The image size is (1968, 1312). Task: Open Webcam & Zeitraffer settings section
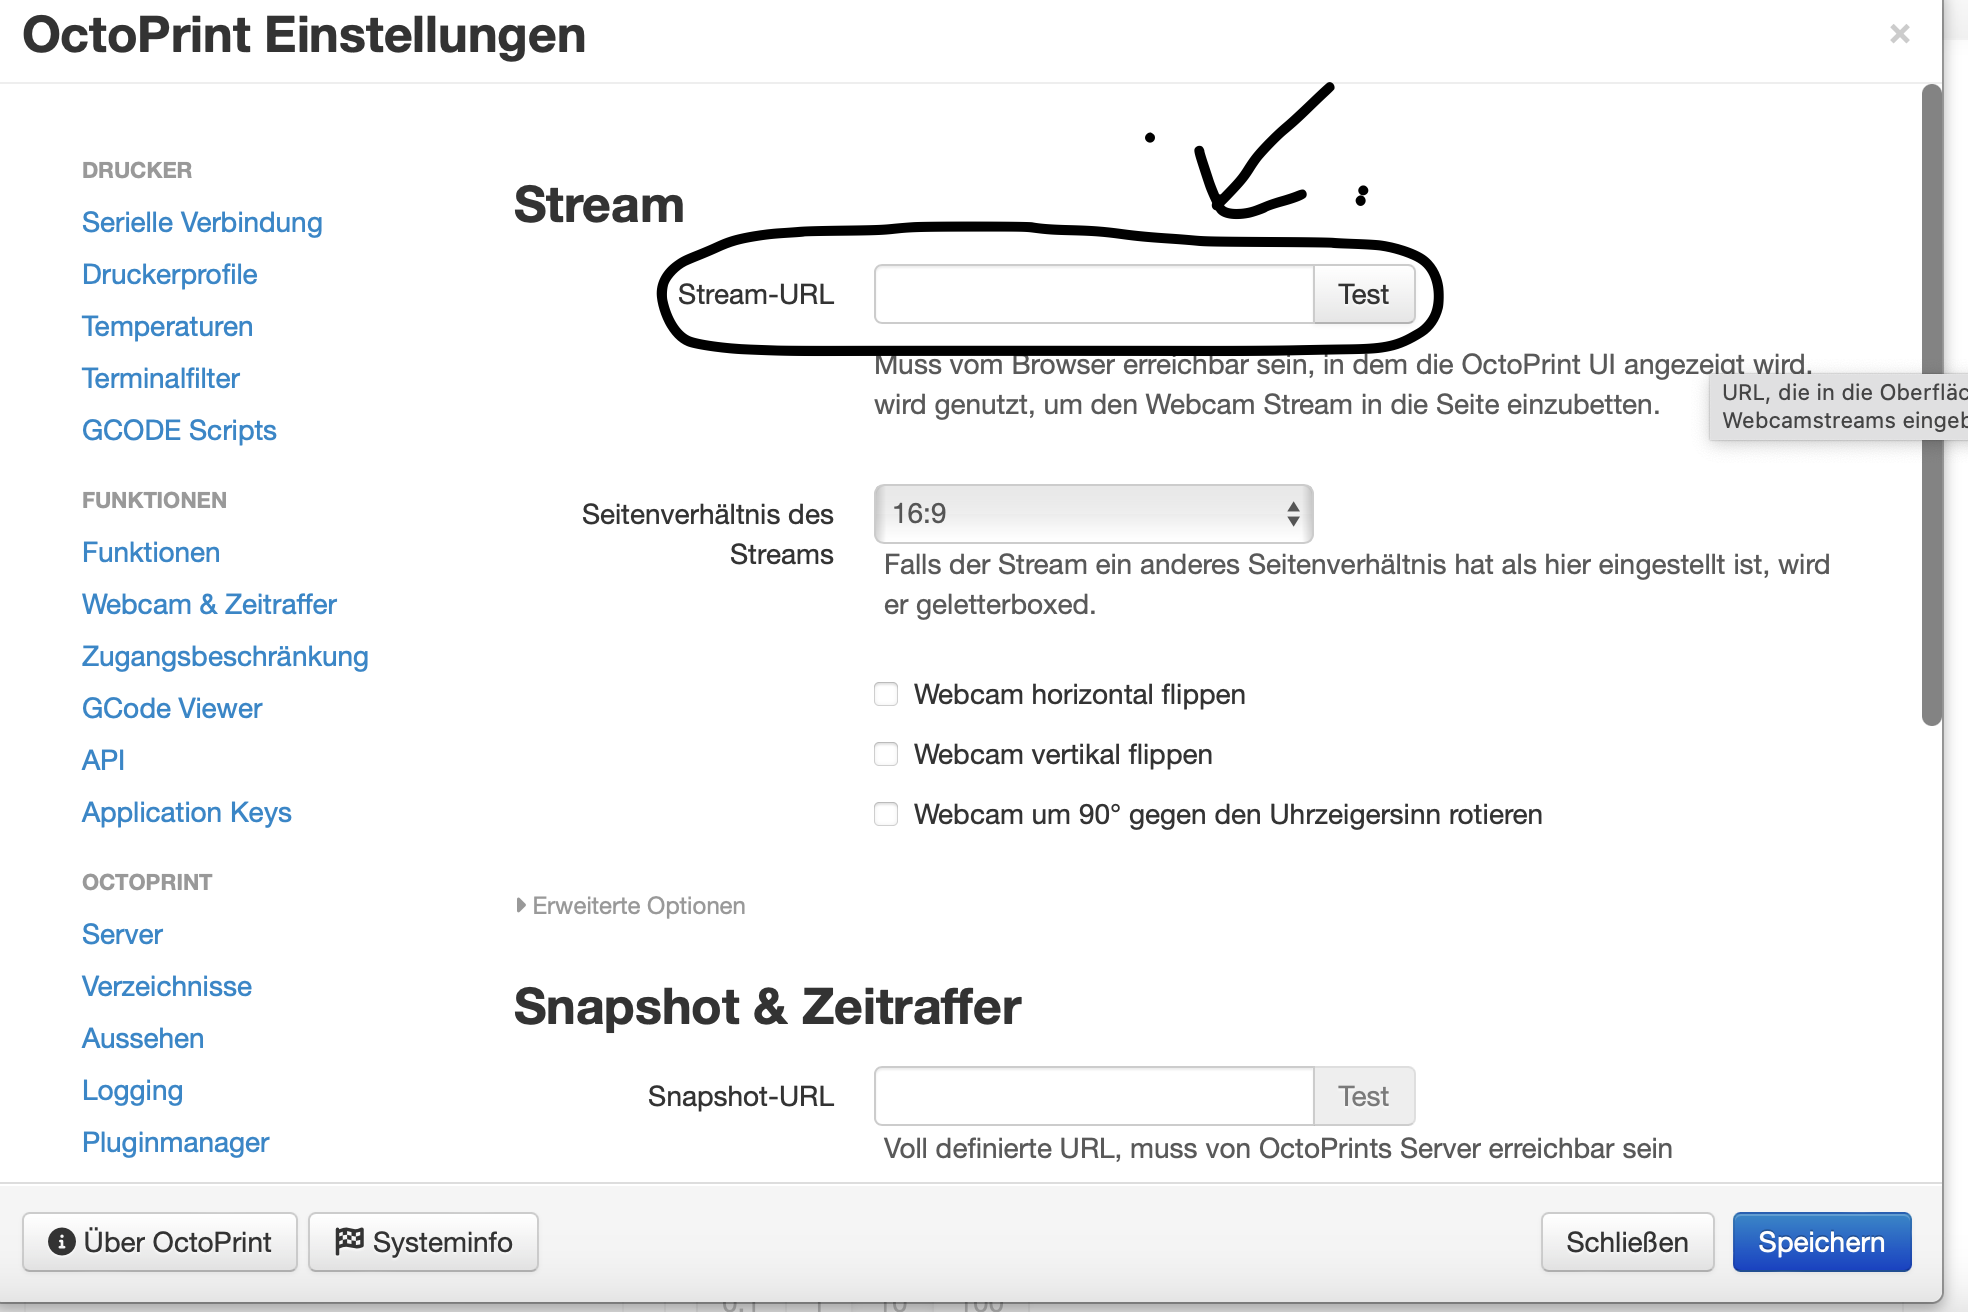(209, 604)
